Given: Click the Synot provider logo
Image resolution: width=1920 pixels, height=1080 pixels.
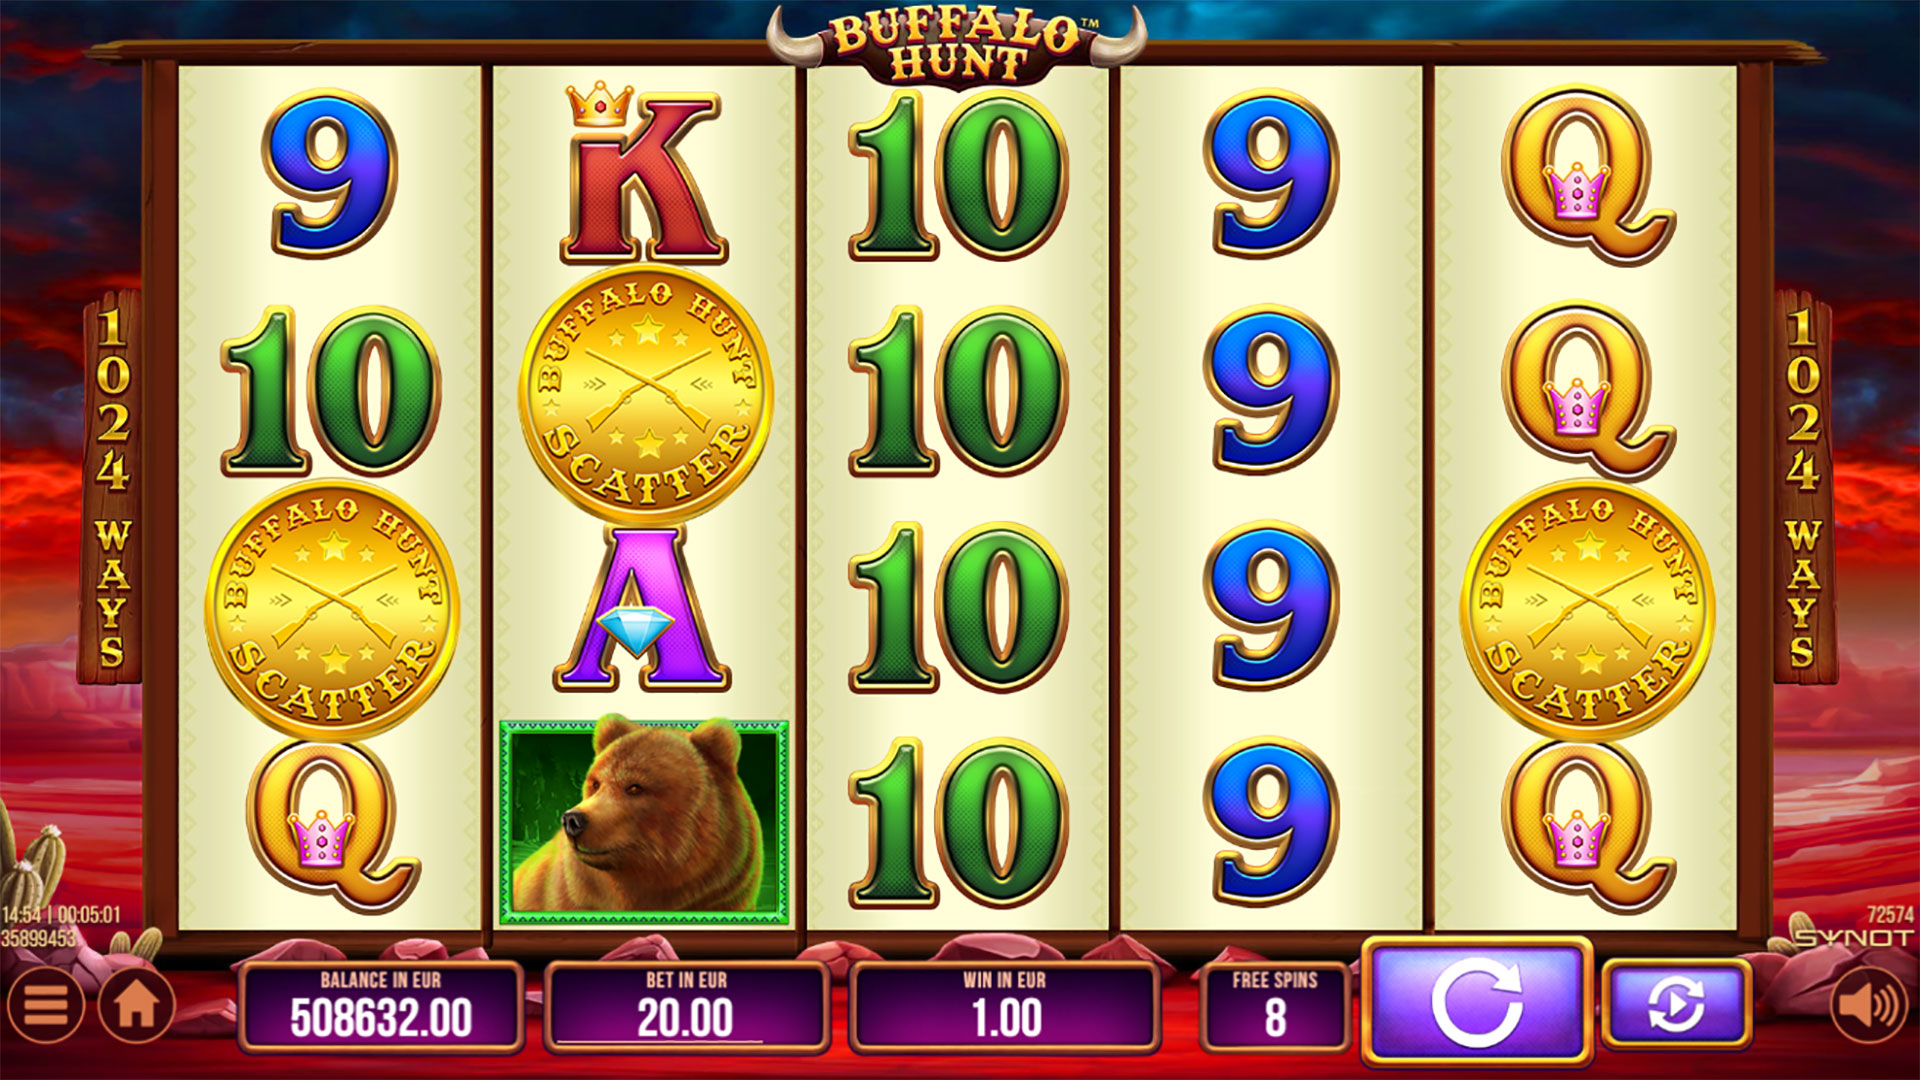Looking at the screenshot, I should pos(1853,938).
